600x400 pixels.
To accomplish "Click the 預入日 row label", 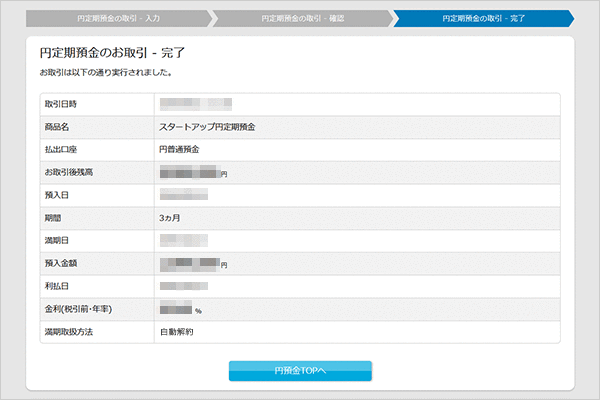I will pyautogui.click(x=55, y=194).
